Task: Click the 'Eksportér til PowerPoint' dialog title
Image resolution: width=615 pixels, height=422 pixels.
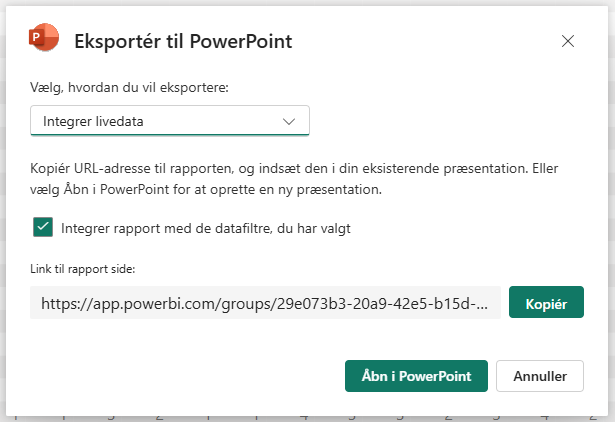Action: (183, 41)
